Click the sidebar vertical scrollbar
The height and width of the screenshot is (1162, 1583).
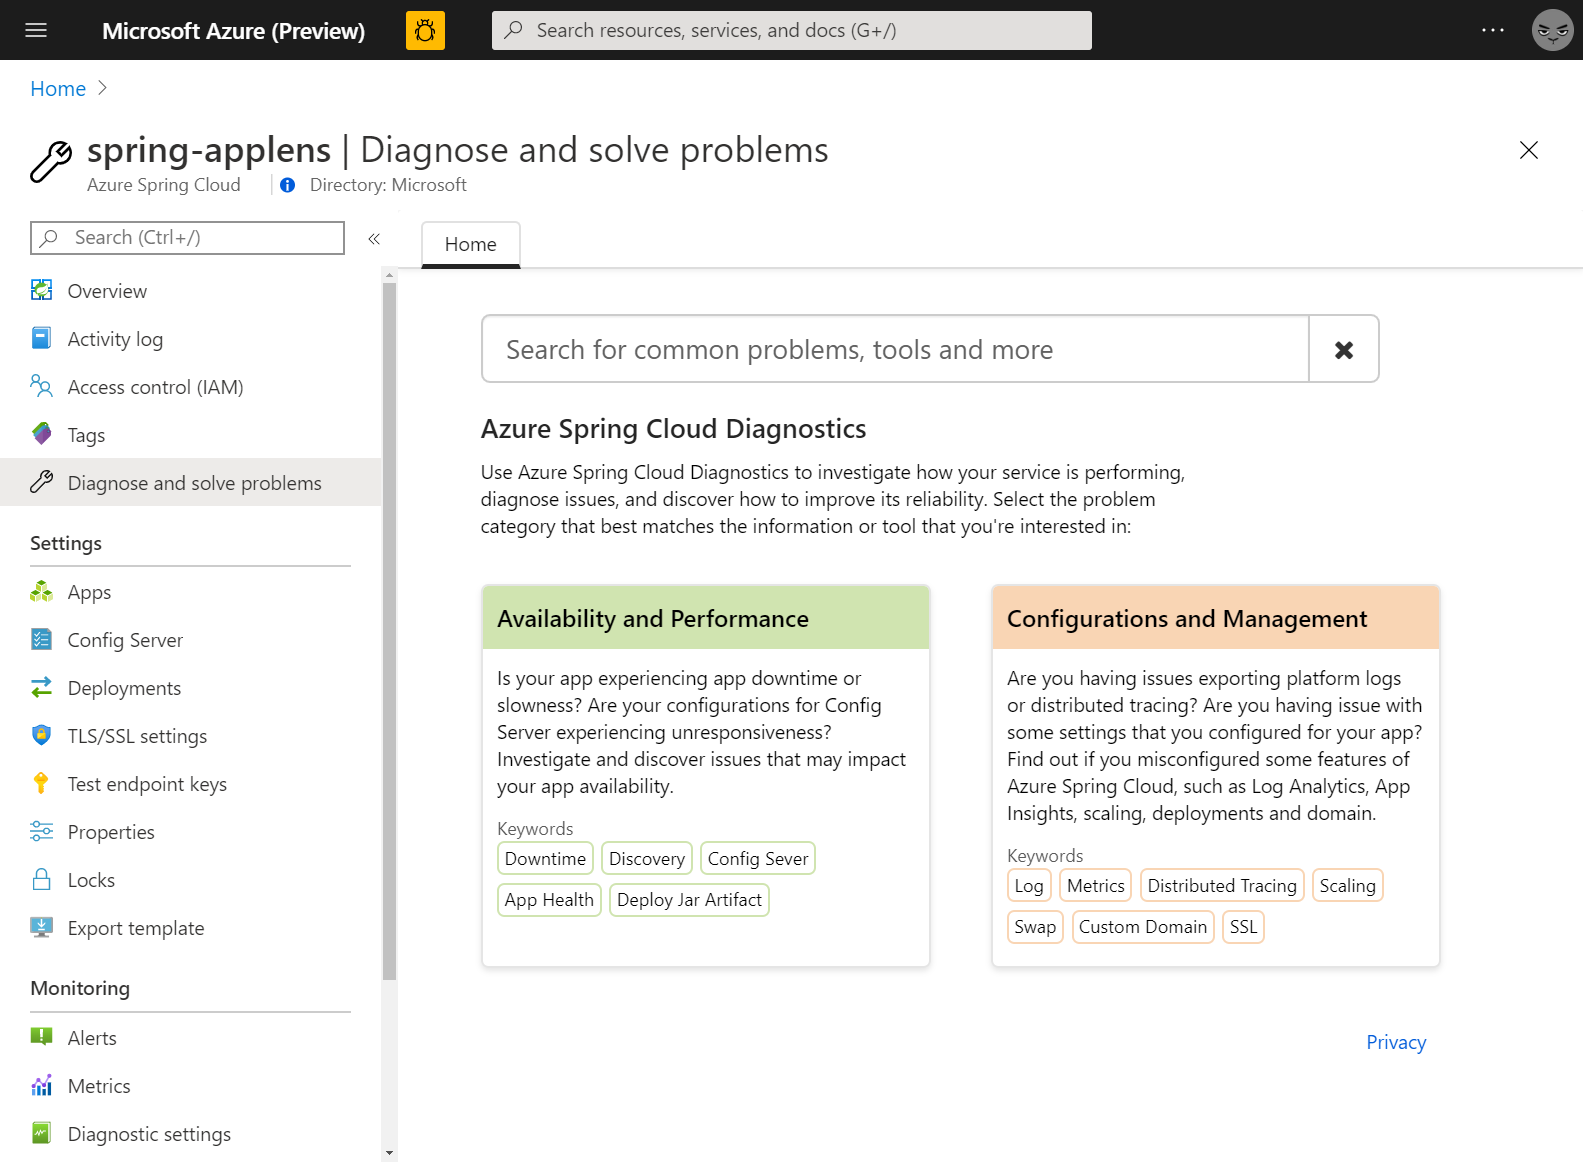389,630
